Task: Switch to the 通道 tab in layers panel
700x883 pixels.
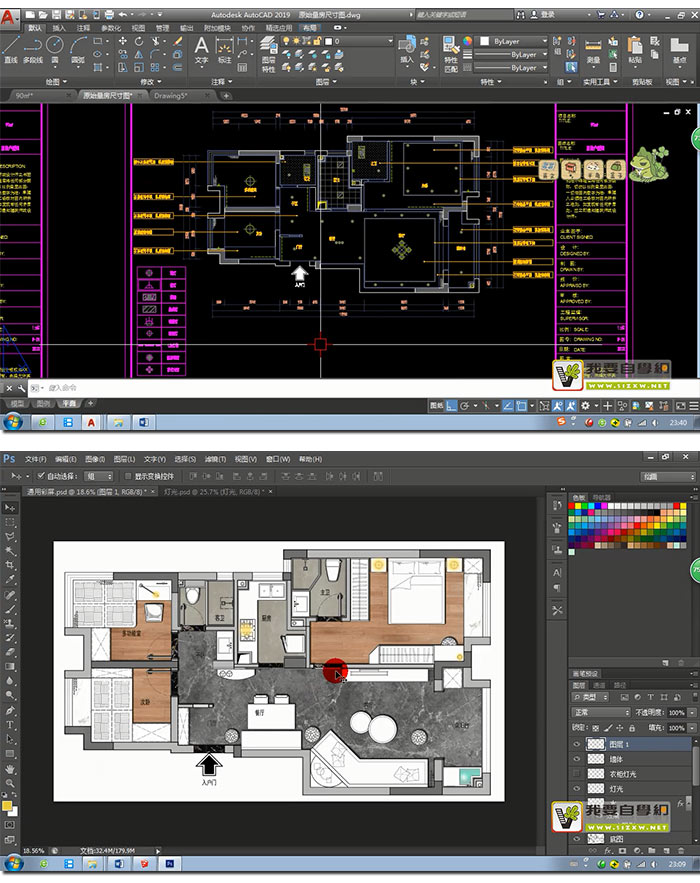Action: (x=599, y=685)
